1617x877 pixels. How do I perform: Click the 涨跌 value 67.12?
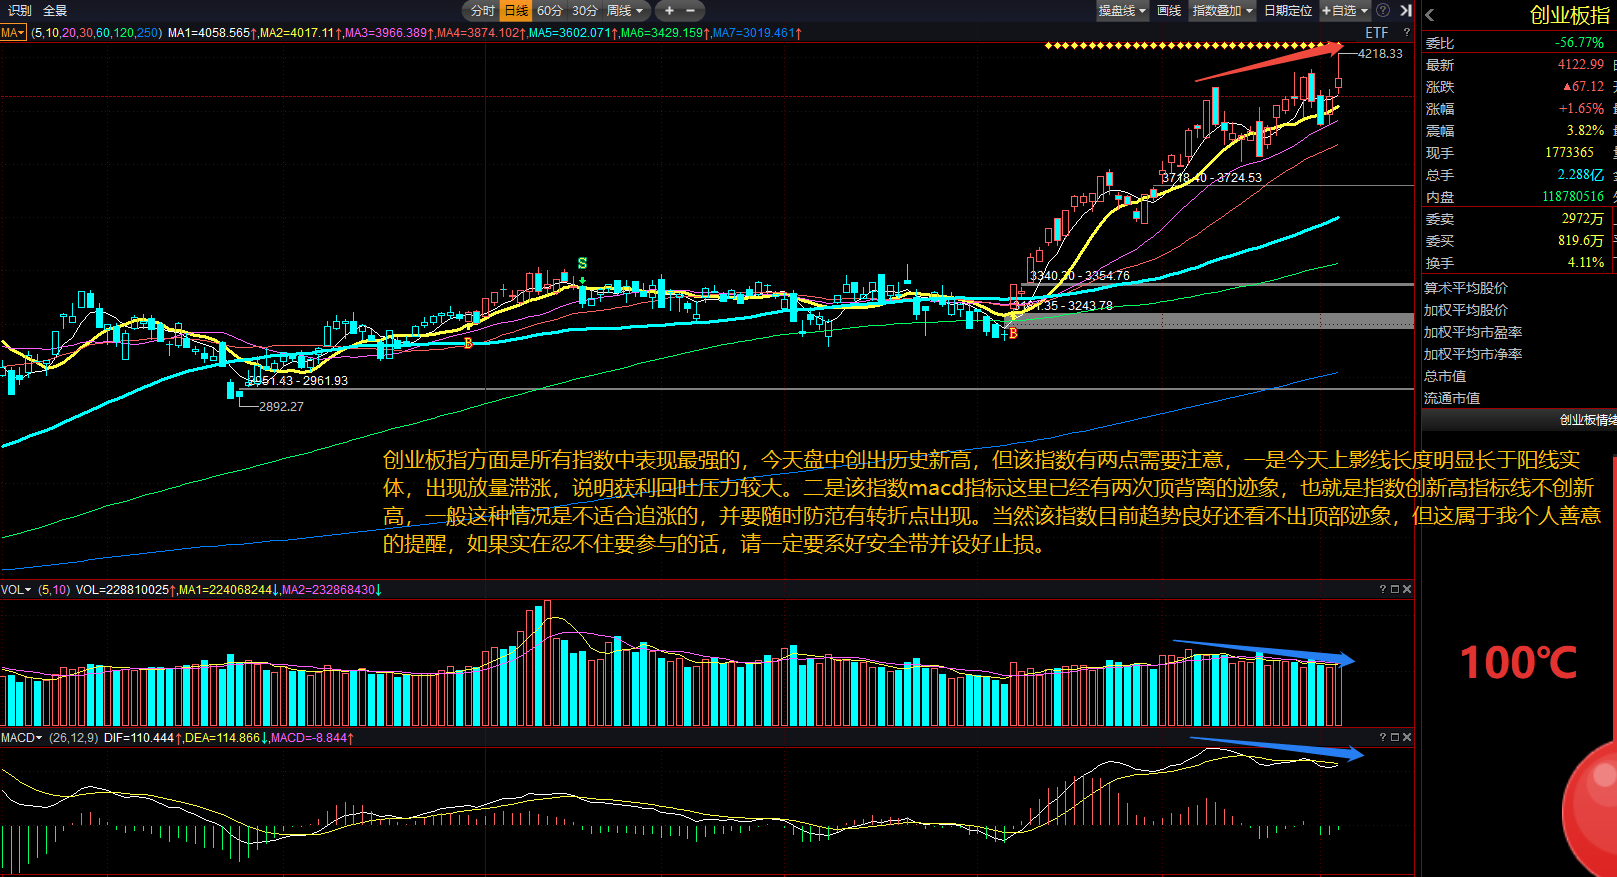[x=1583, y=87]
